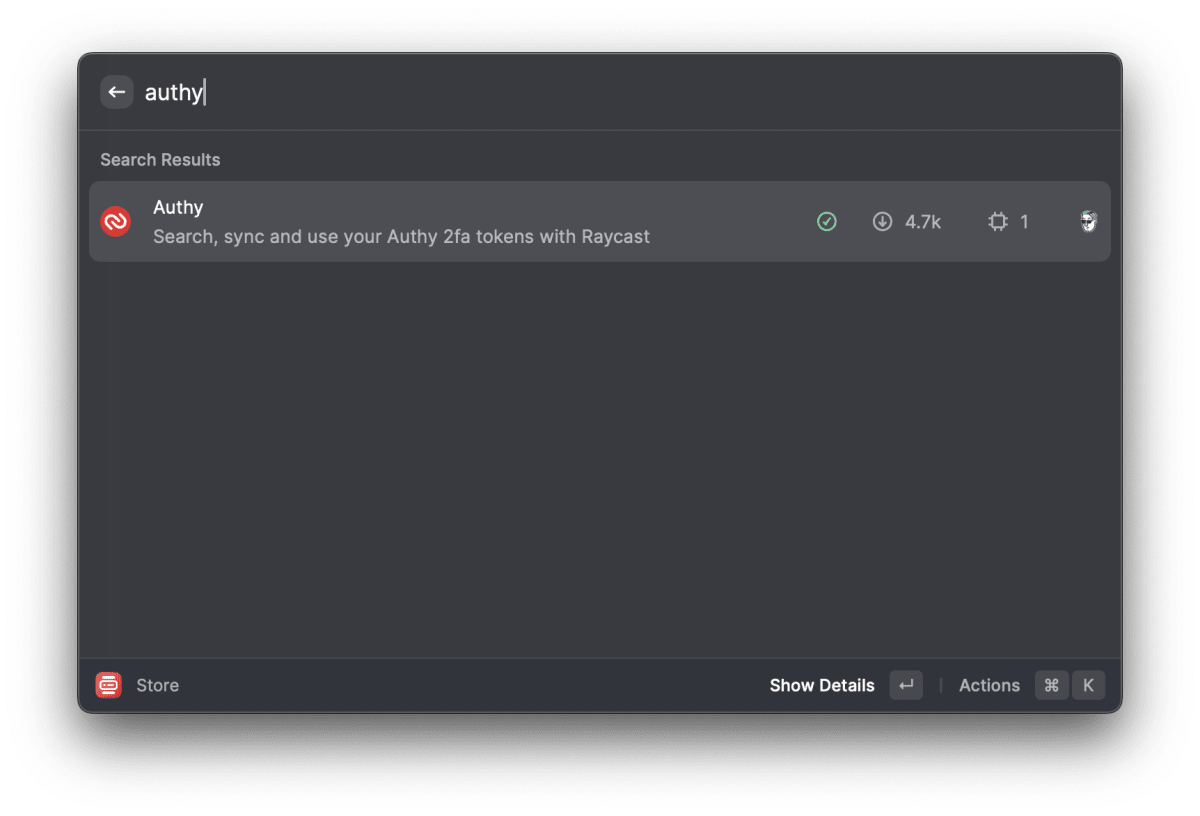Click the Authy red extension logo
Image resolution: width=1200 pixels, height=816 pixels.
116,221
